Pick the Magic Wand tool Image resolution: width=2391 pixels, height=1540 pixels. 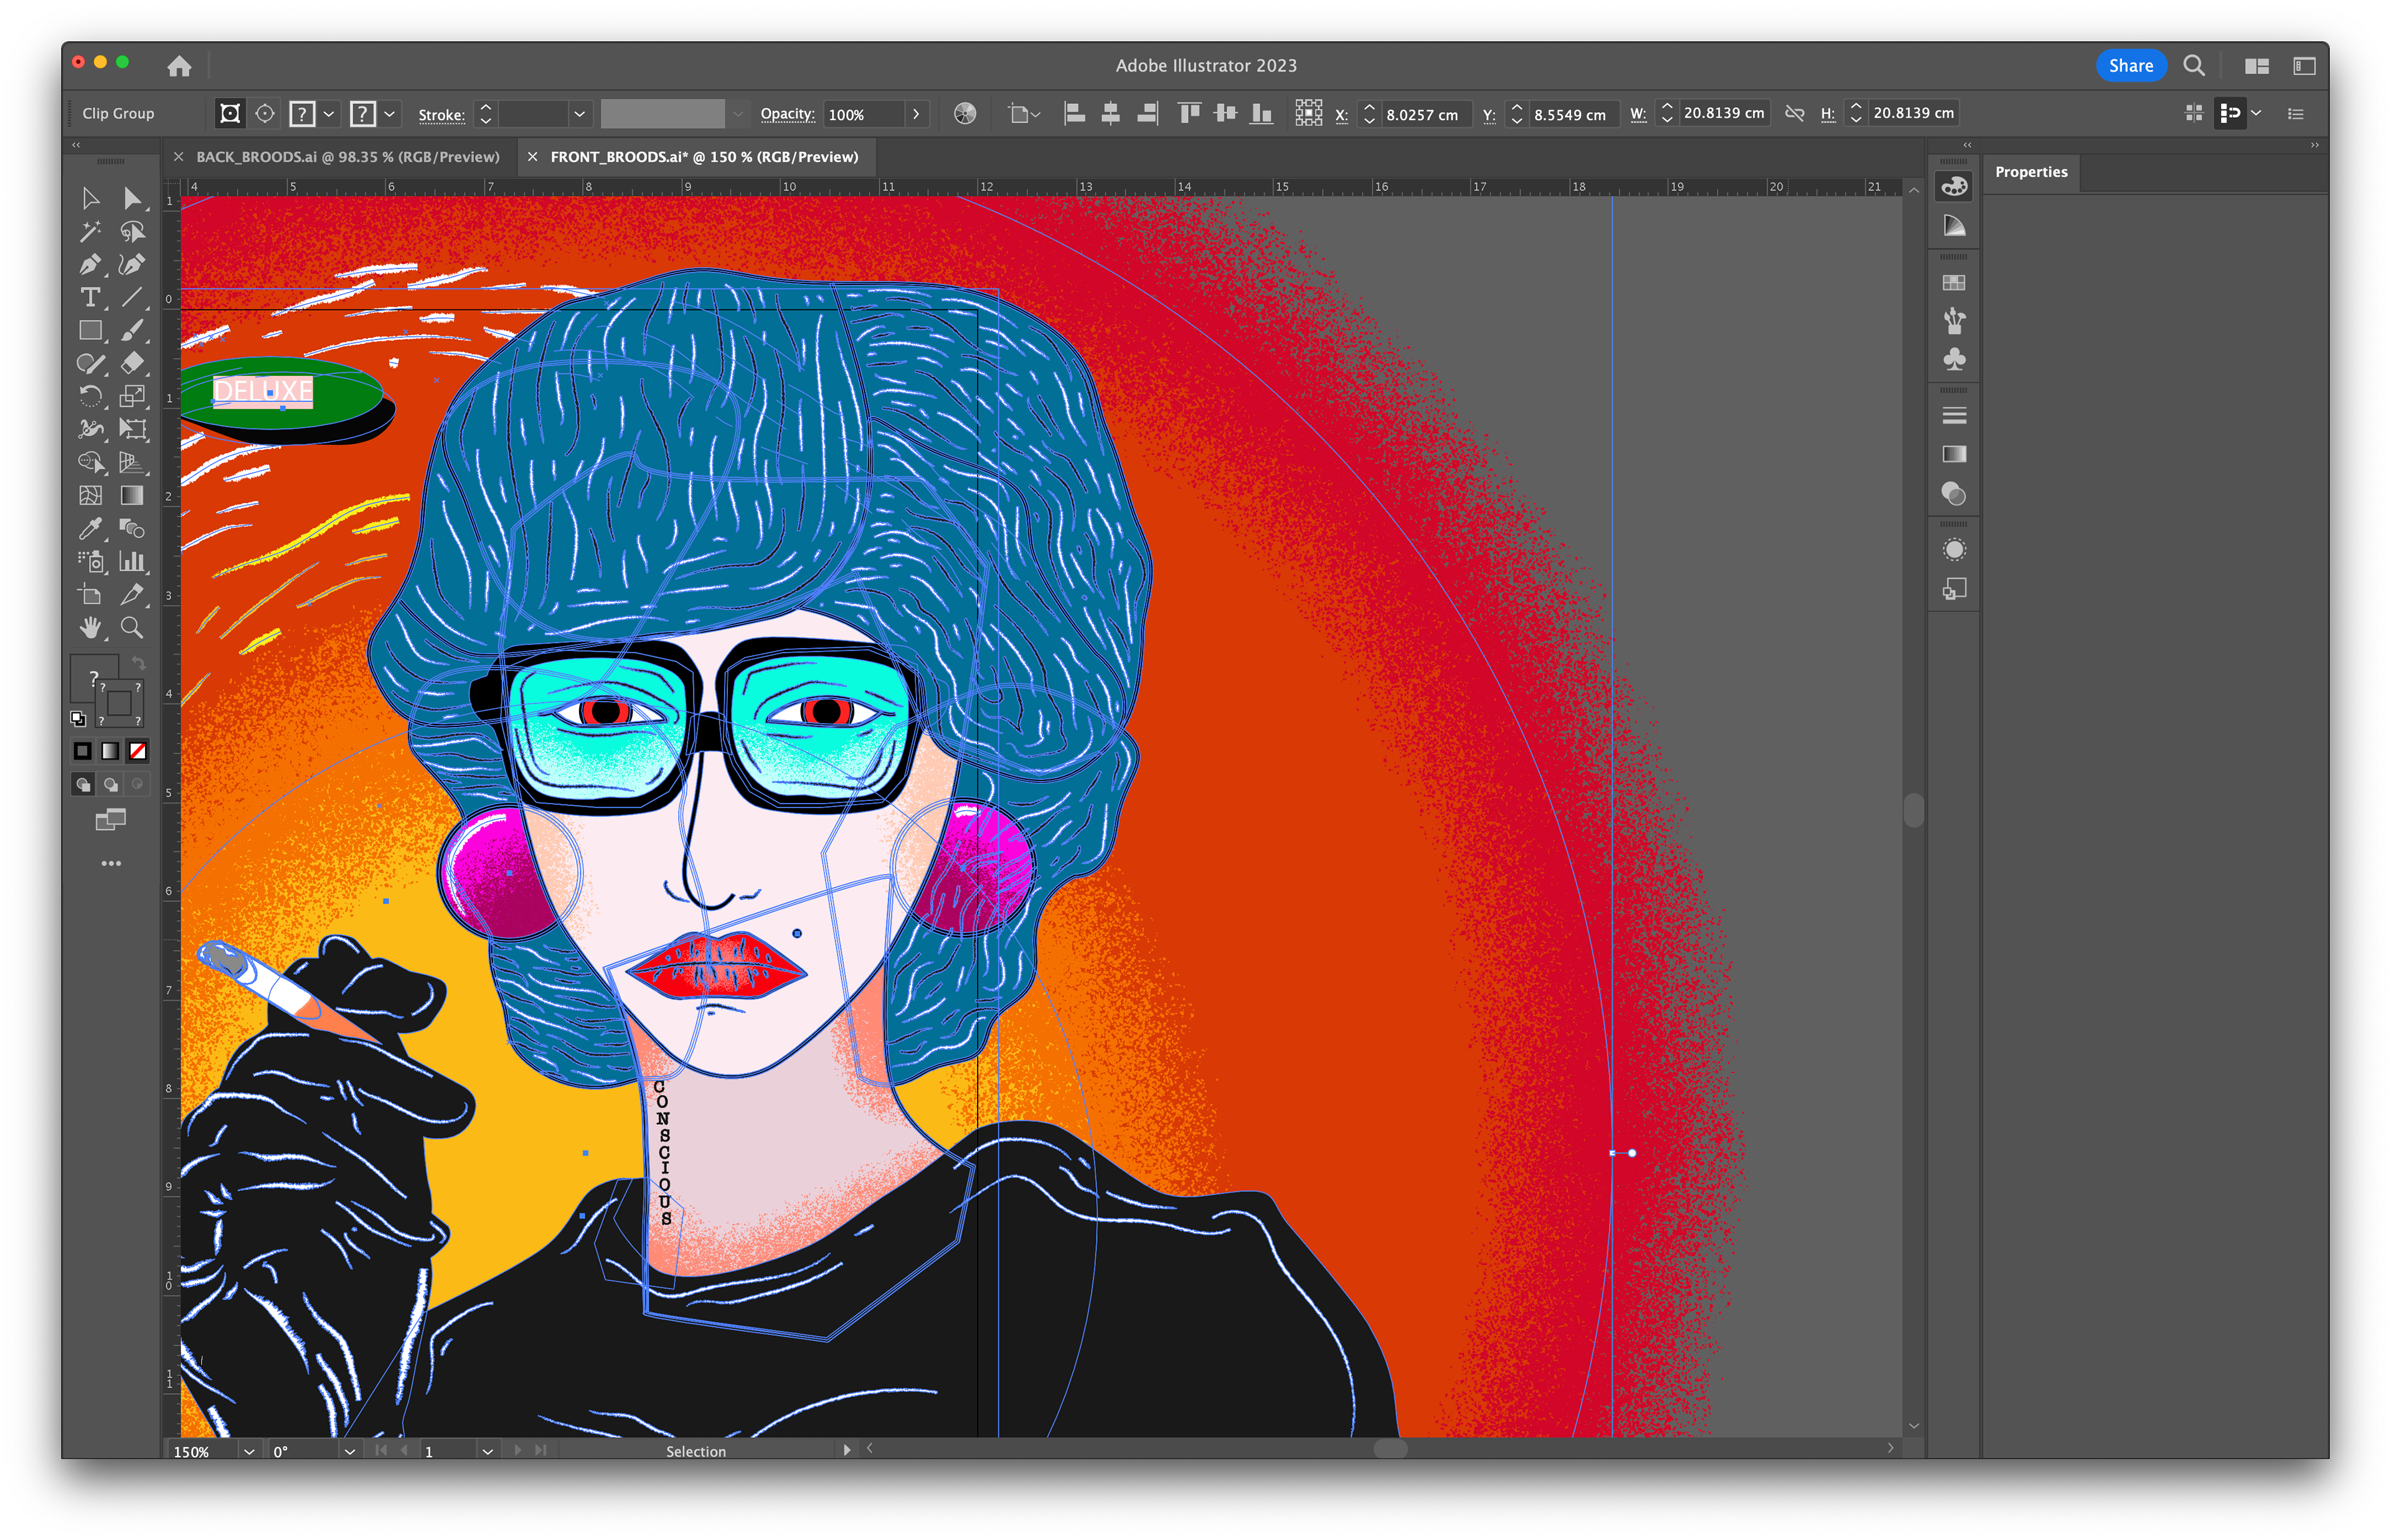click(90, 231)
